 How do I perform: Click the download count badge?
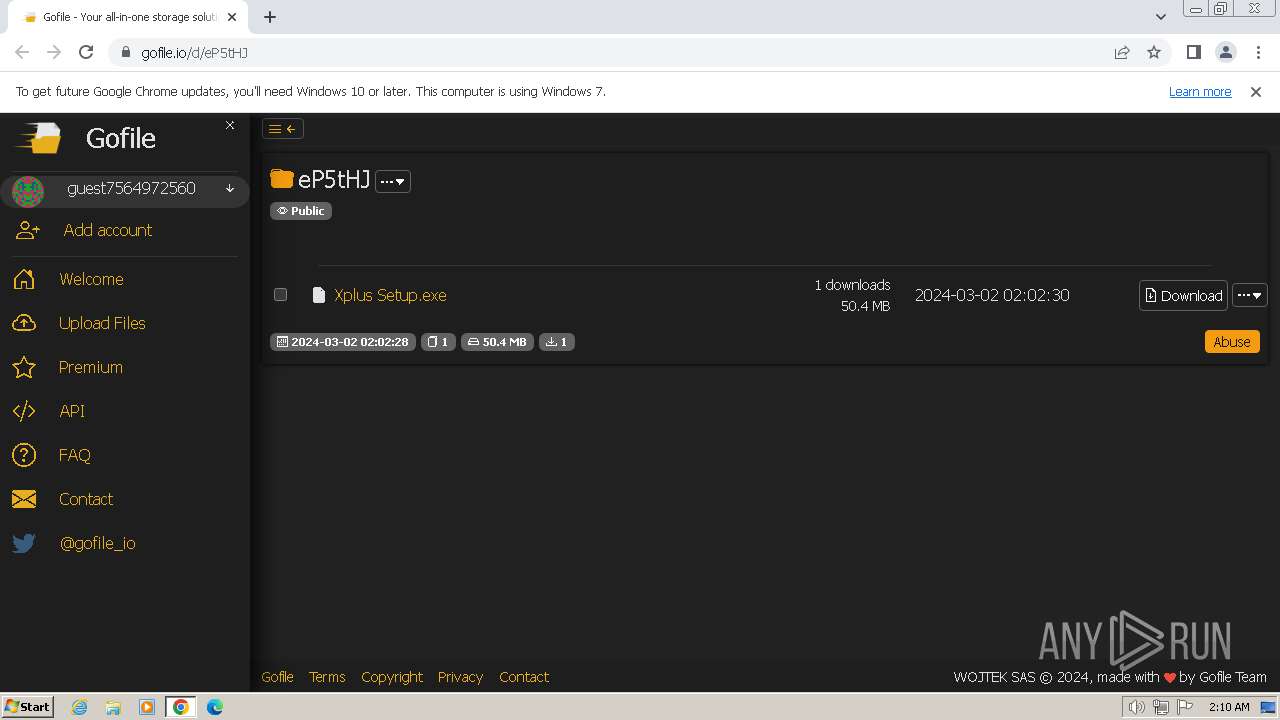coord(557,342)
